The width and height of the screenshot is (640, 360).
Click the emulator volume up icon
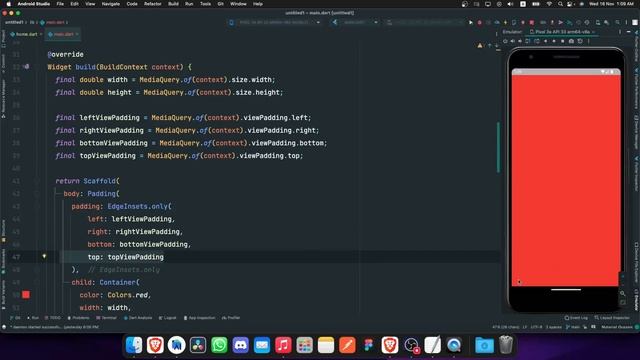513,41
